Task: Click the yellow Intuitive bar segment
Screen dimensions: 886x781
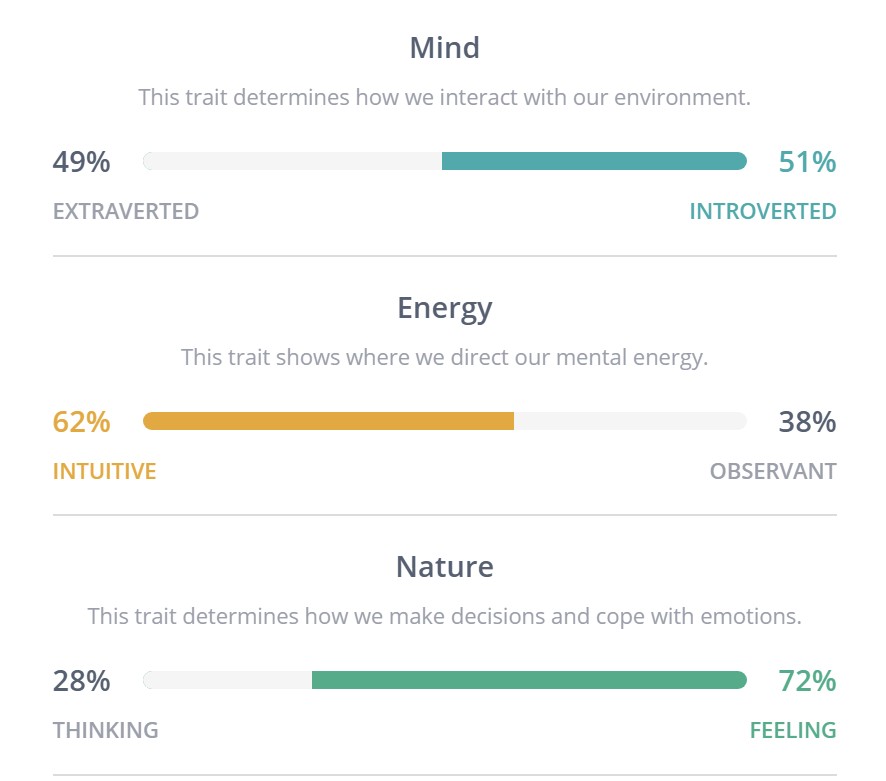Action: click(x=328, y=421)
